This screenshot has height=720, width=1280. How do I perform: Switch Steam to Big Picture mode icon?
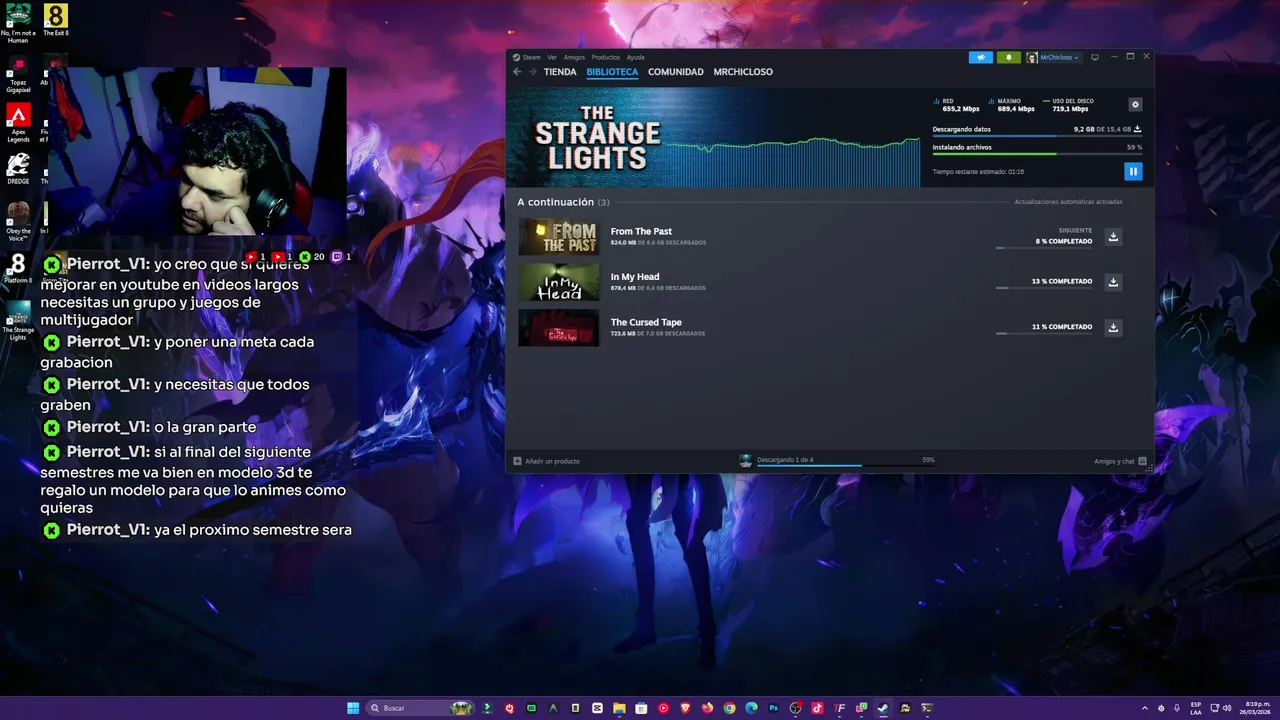coord(1094,57)
